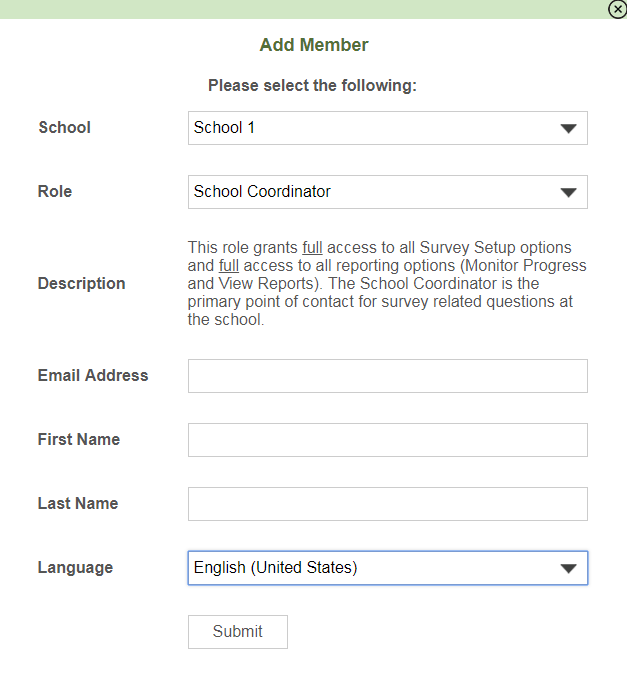This screenshot has width=627, height=684.
Task: Select the Last Name input box
Action: [387, 504]
